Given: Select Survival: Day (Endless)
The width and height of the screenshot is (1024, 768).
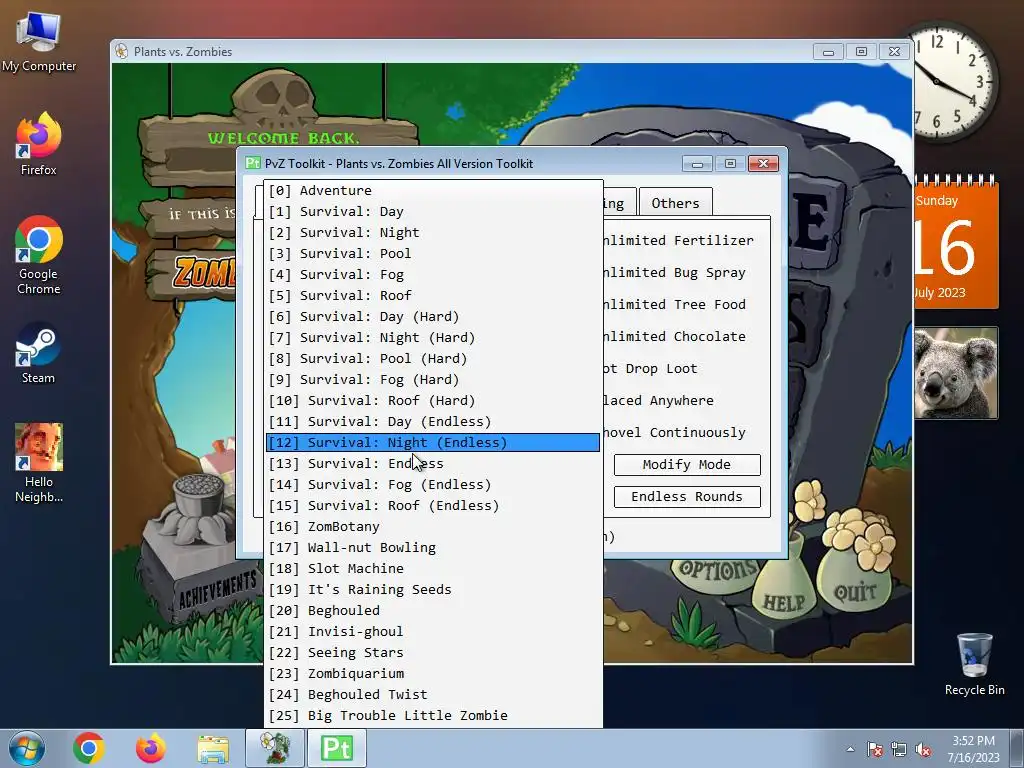Looking at the screenshot, I should (433, 421).
